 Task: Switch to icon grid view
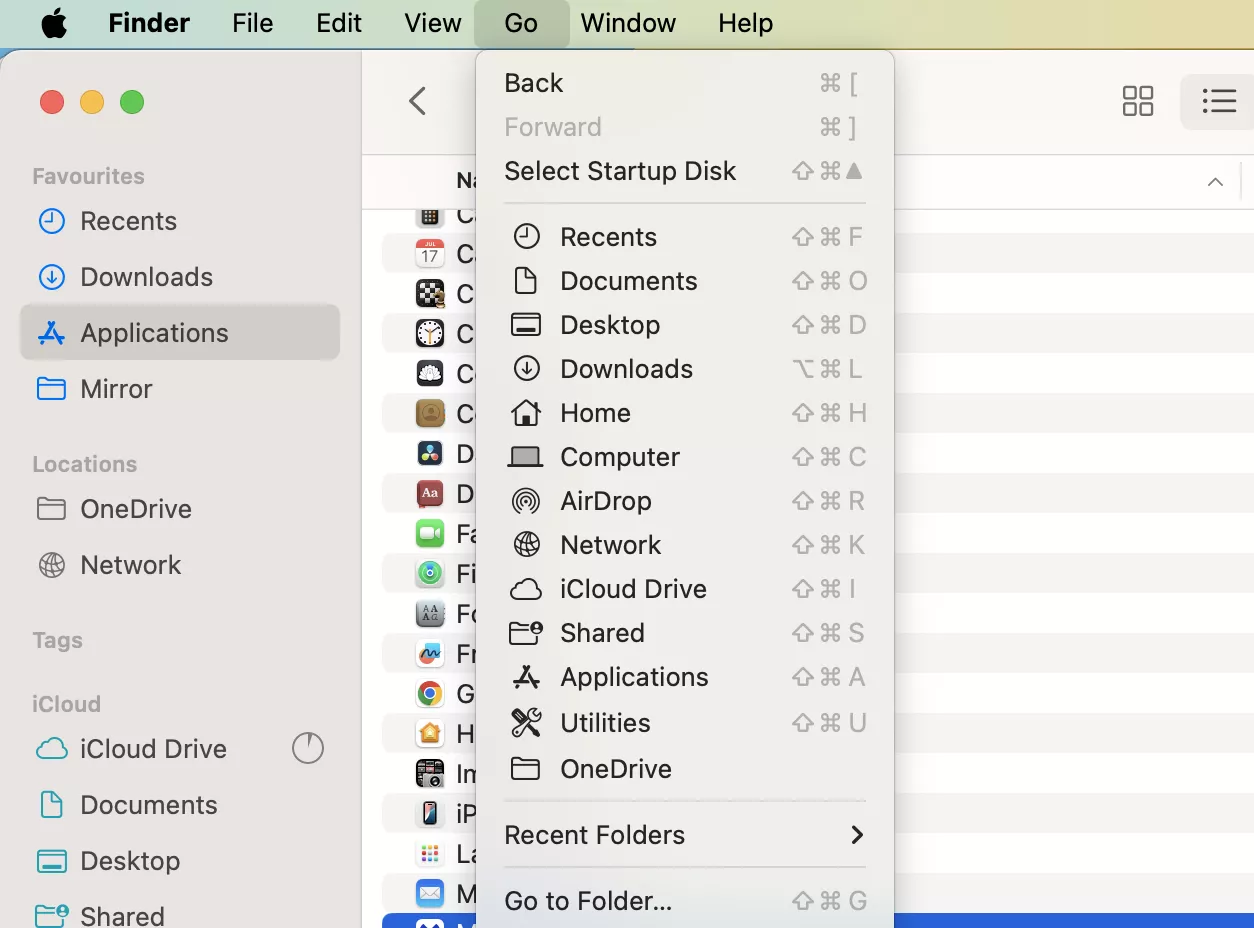(x=1138, y=101)
